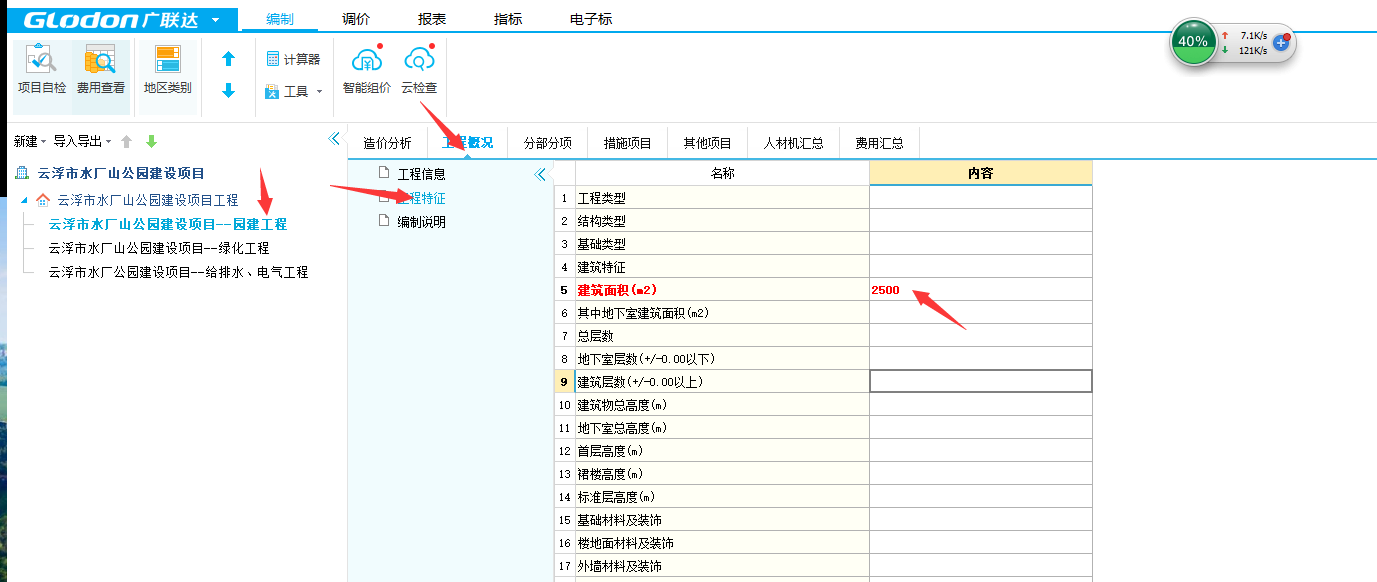Open the 费用汇总 tab
The image size is (1377, 582).
[879, 143]
